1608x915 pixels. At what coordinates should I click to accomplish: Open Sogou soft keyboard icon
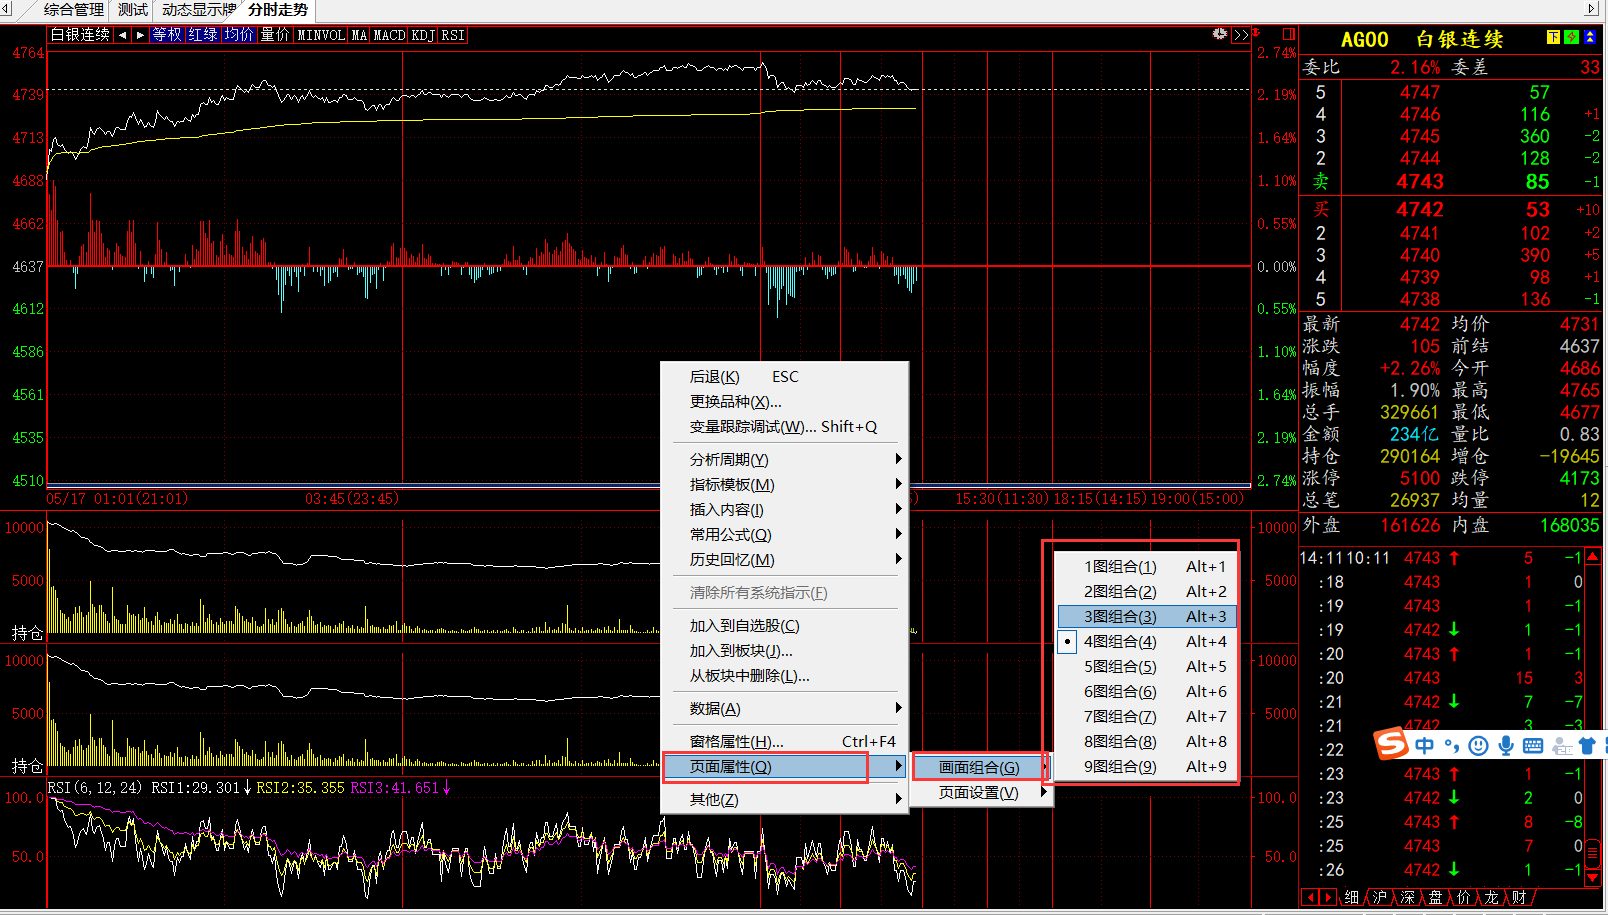1532,746
